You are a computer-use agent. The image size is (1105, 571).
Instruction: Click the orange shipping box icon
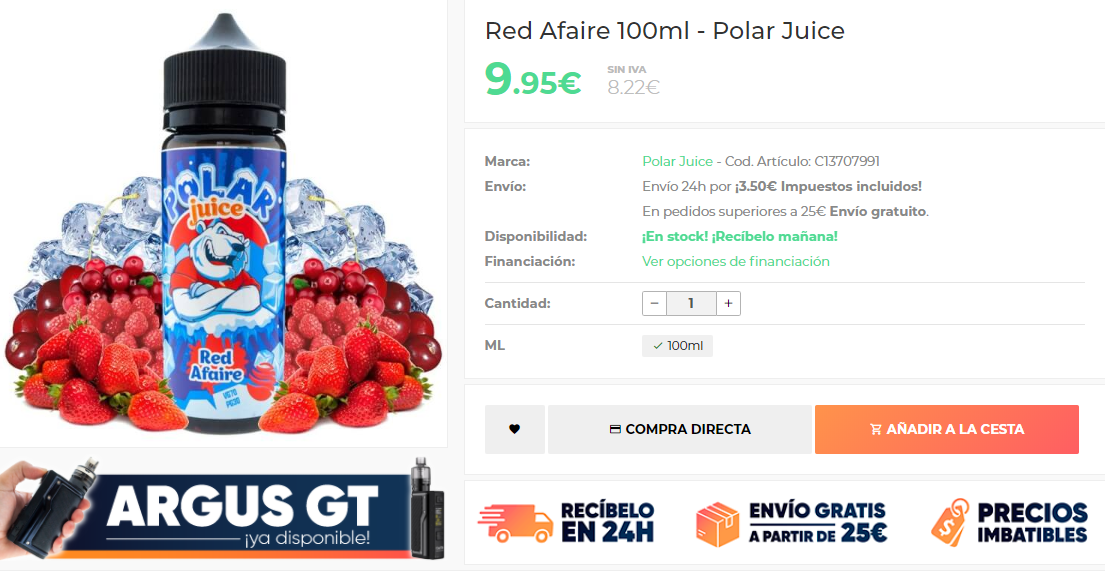click(x=717, y=524)
